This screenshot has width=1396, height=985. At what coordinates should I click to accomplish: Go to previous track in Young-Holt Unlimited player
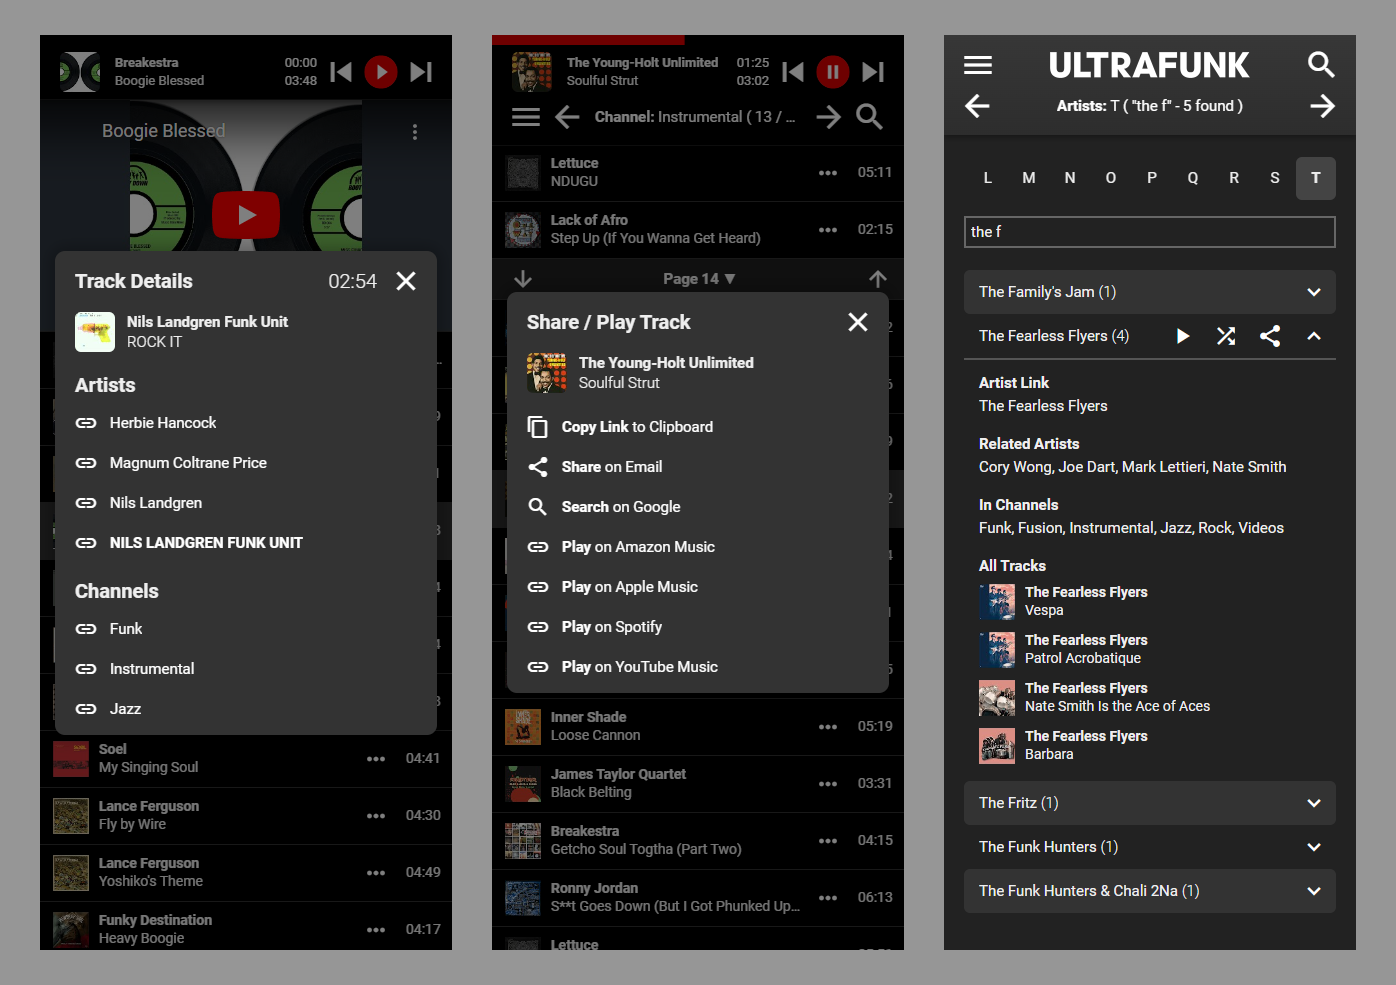pyautogui.click(x=793, y=72)
